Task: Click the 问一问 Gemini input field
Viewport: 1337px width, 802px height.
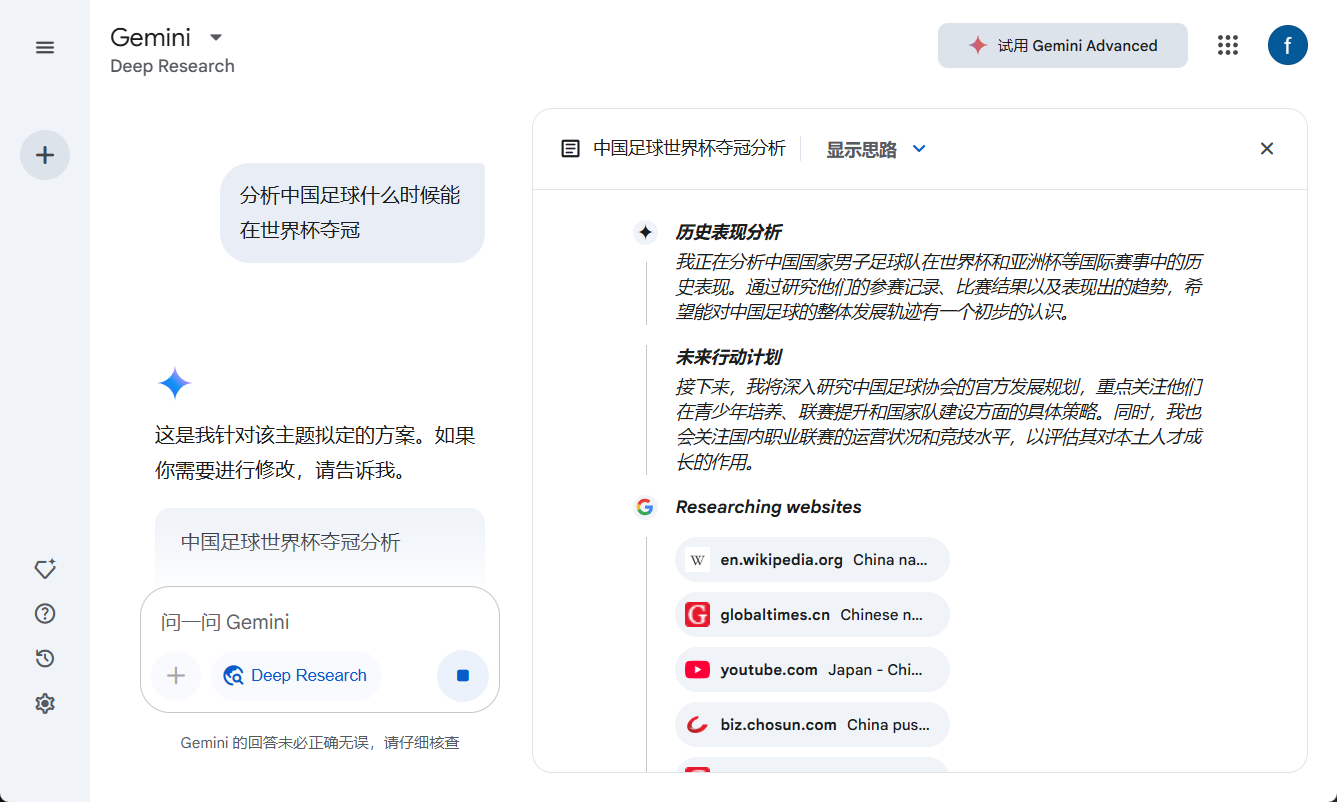Action: [318, 622]
